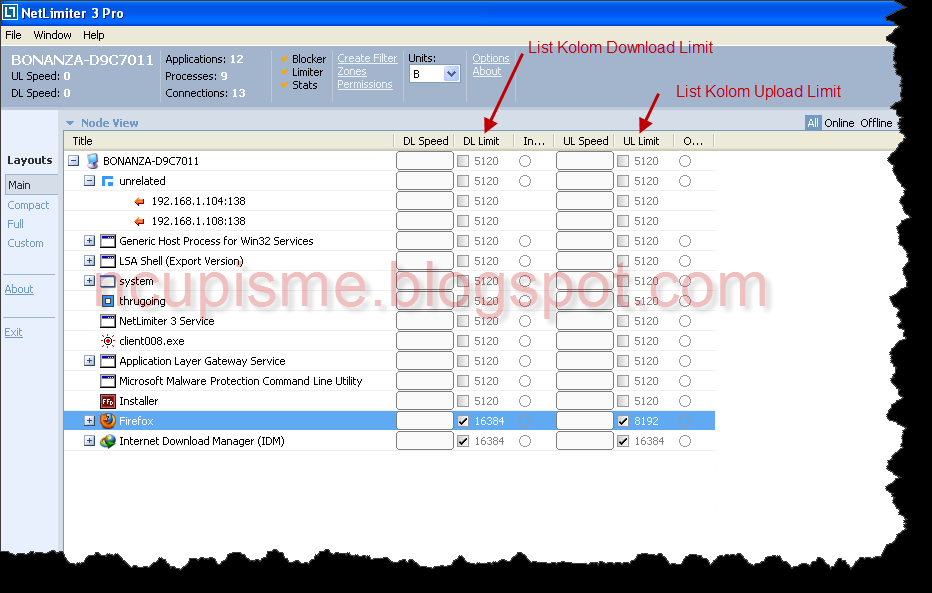This screenshot has height=593, width=932.
Task: Click the Installer red icon
Action: (108, 402)
